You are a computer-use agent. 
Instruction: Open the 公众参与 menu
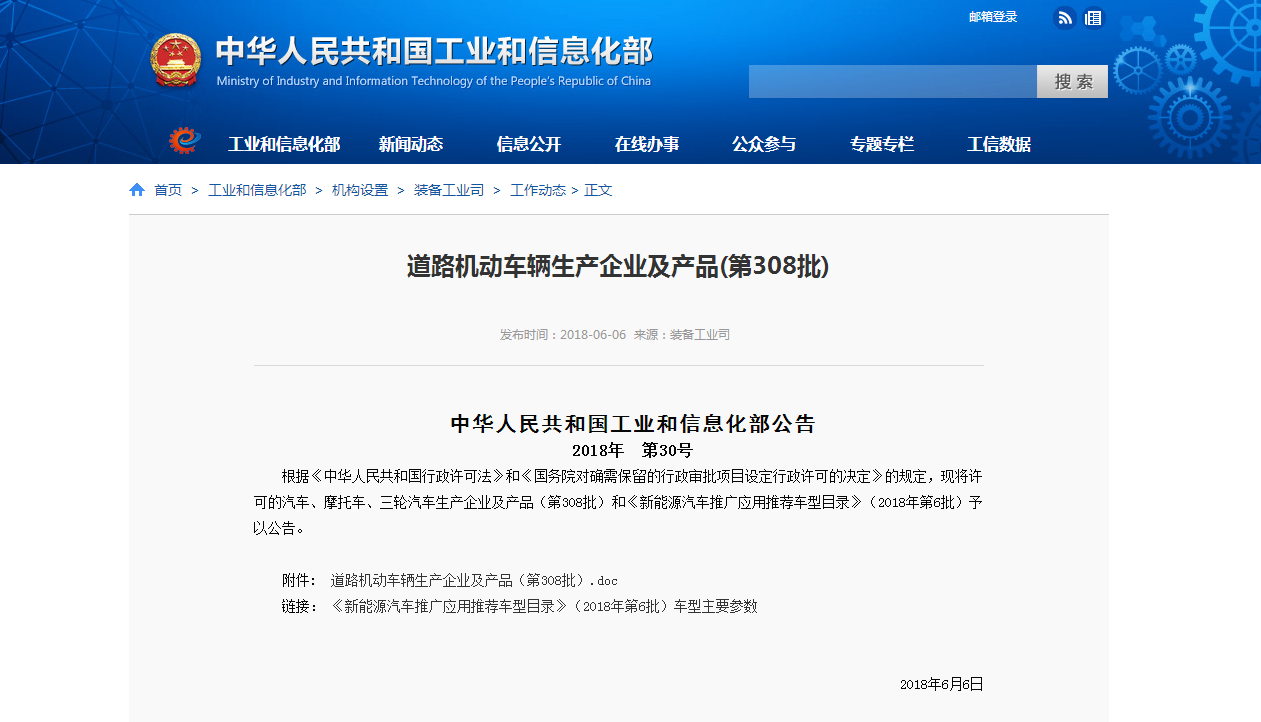click(764, 144)
